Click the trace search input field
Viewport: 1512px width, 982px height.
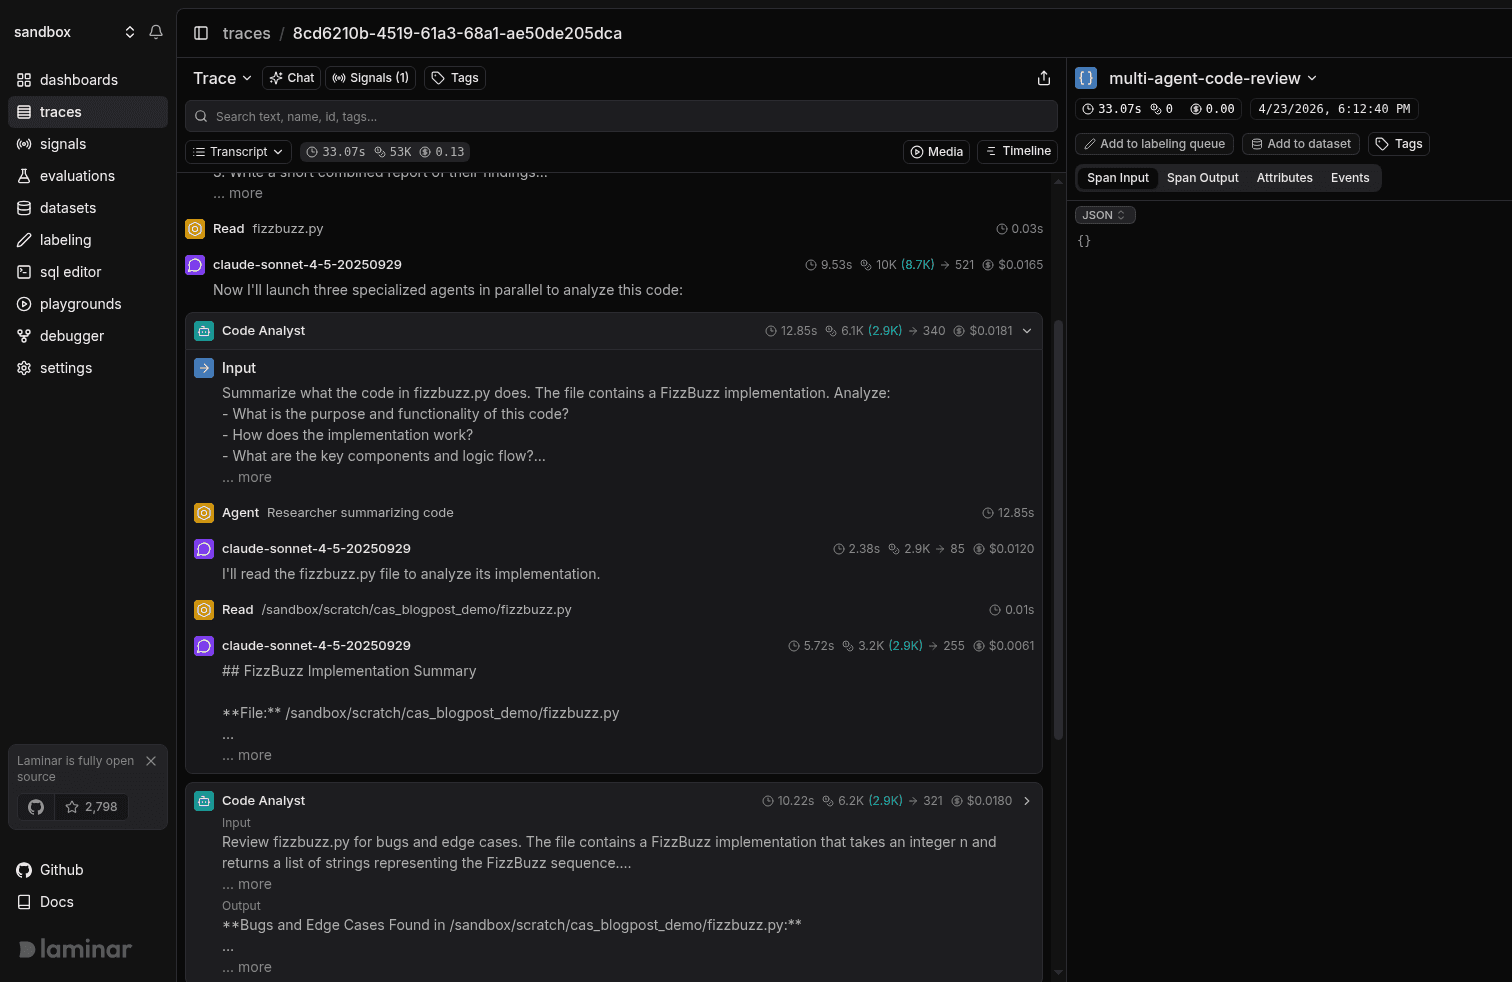coord(620,117)
